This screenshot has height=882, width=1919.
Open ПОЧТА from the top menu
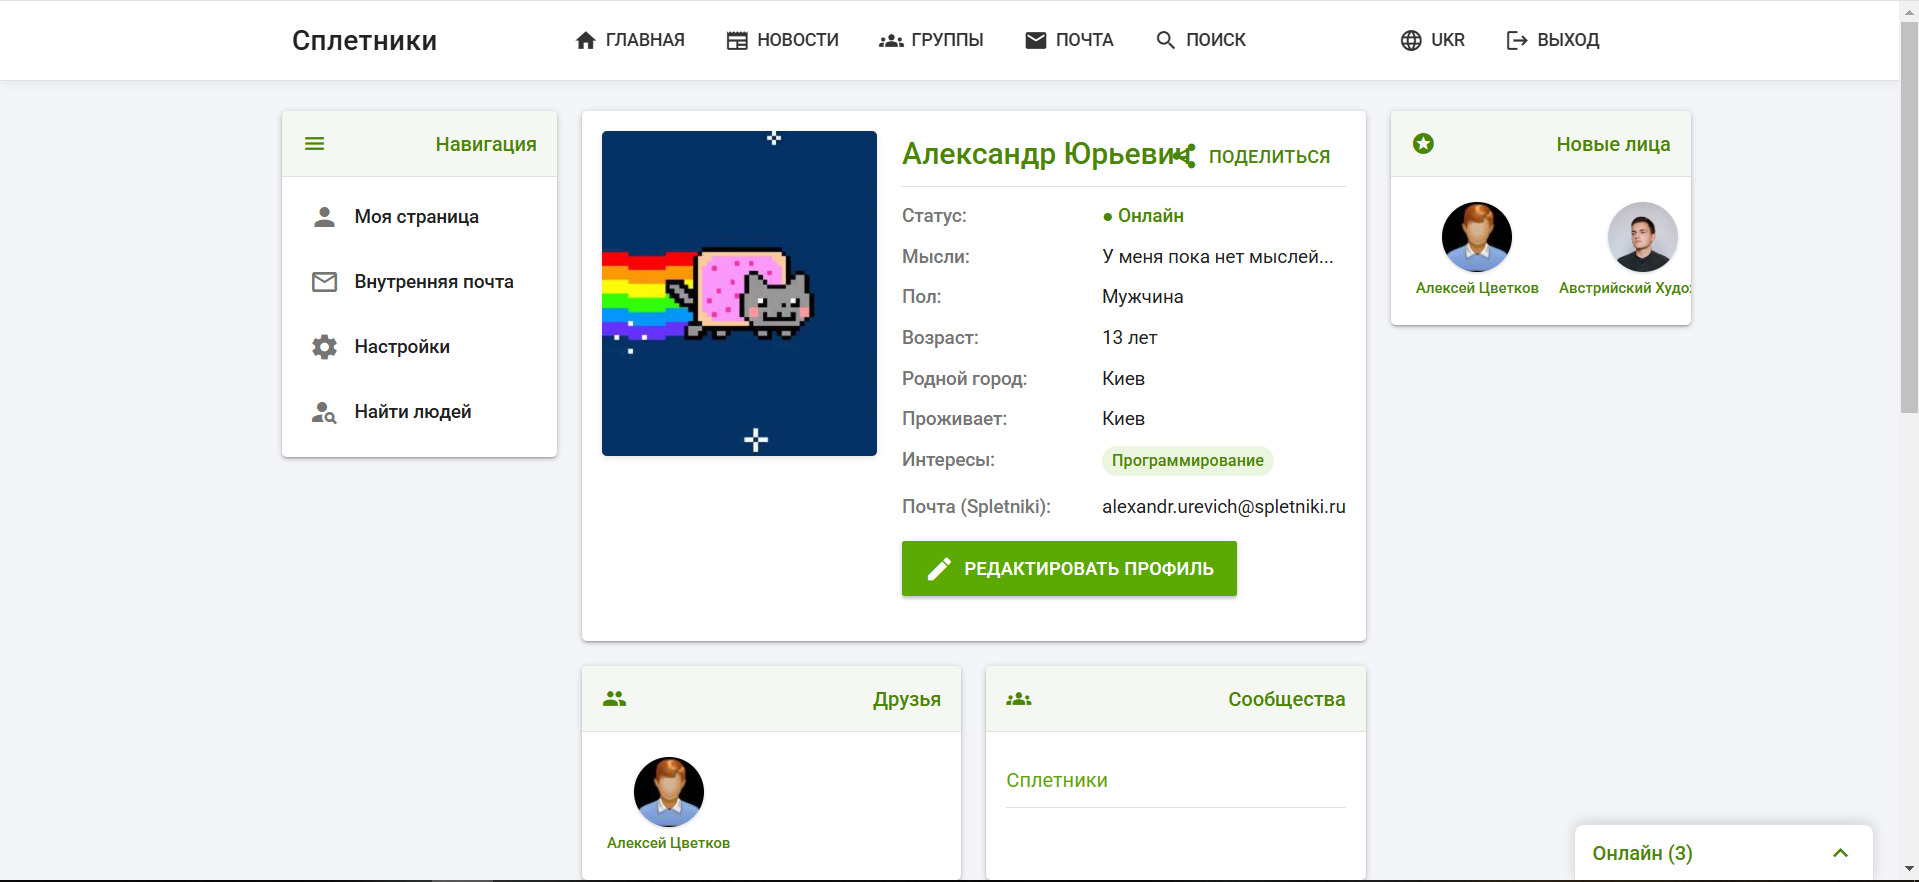(x=1069, y=40)
